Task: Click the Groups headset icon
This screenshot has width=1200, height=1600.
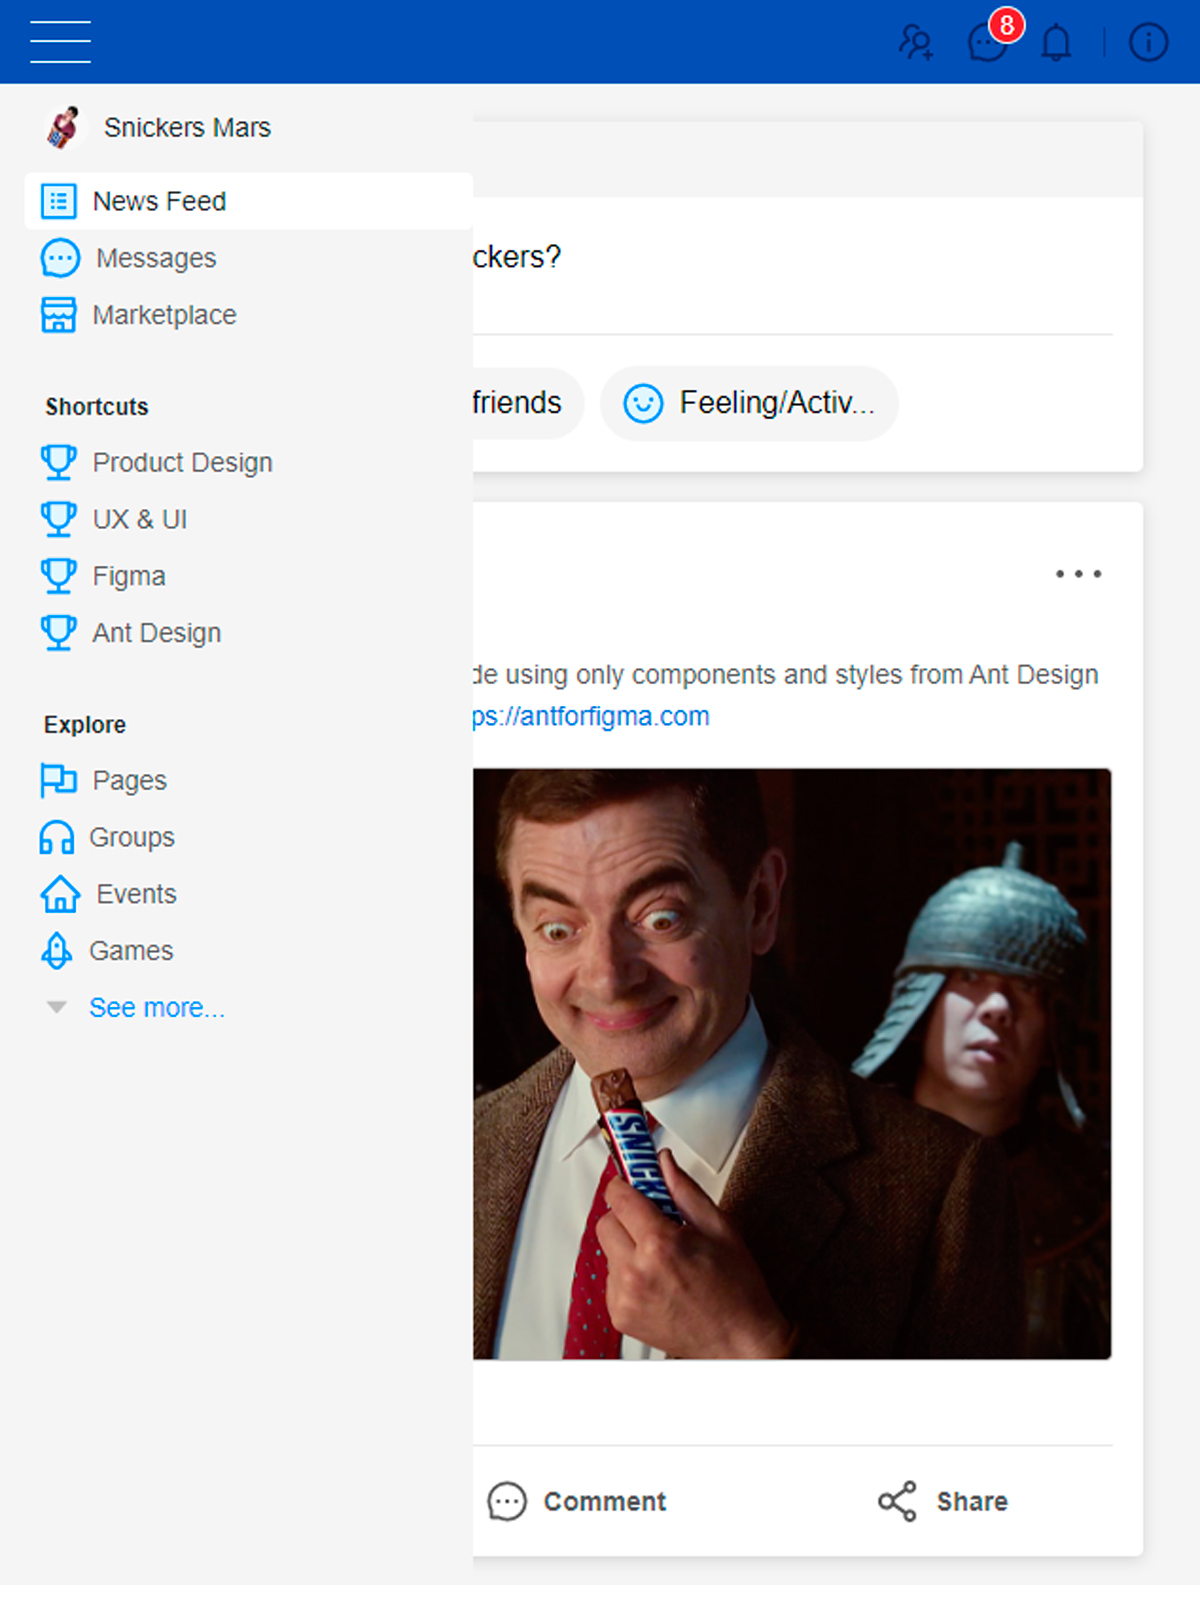Action: 56,837
